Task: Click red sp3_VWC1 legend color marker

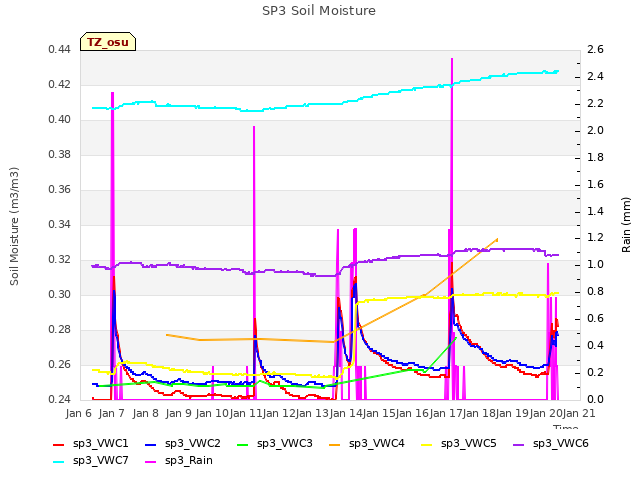Action: pyautogui.click(x=59, y=445)
